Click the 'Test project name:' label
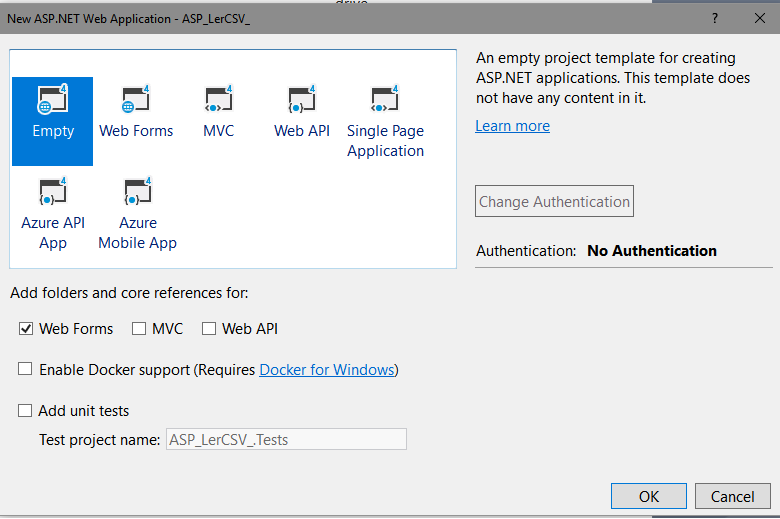 click(99, 440)
